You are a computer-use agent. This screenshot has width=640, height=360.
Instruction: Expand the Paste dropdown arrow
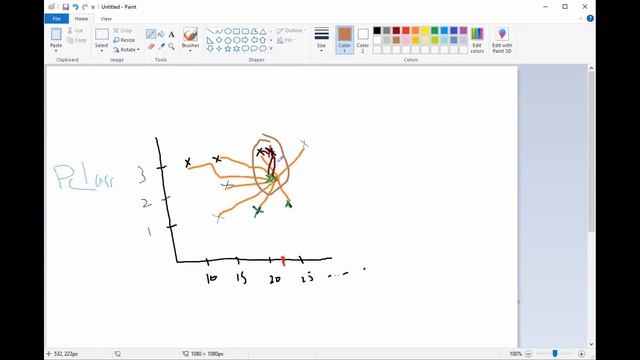(56, 51)
